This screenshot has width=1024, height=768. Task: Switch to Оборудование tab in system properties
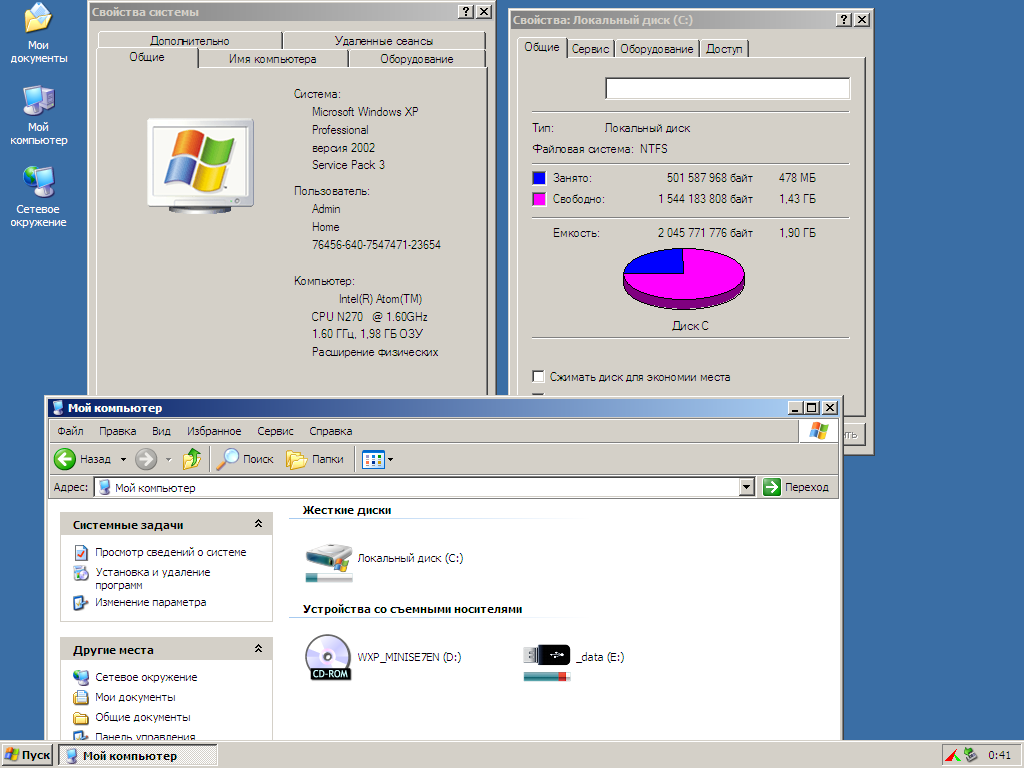417,59
